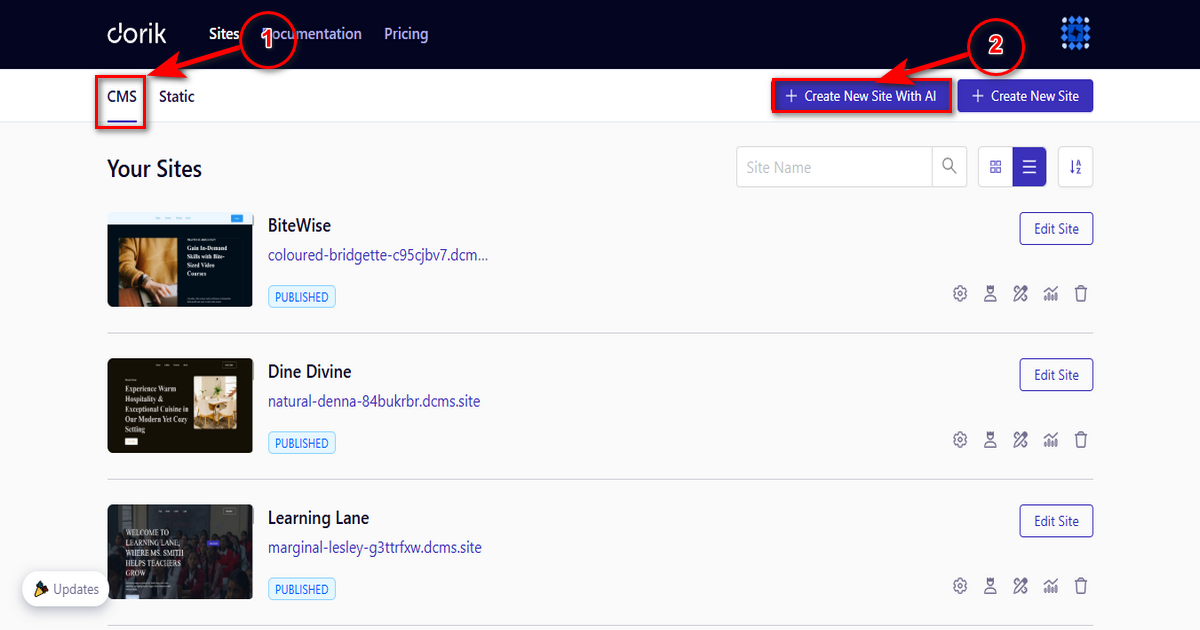Delete Dine Divine with trash icon
Viewport: 1200px width, 630px height.
pyautogui.click(x=1080, y=440)
